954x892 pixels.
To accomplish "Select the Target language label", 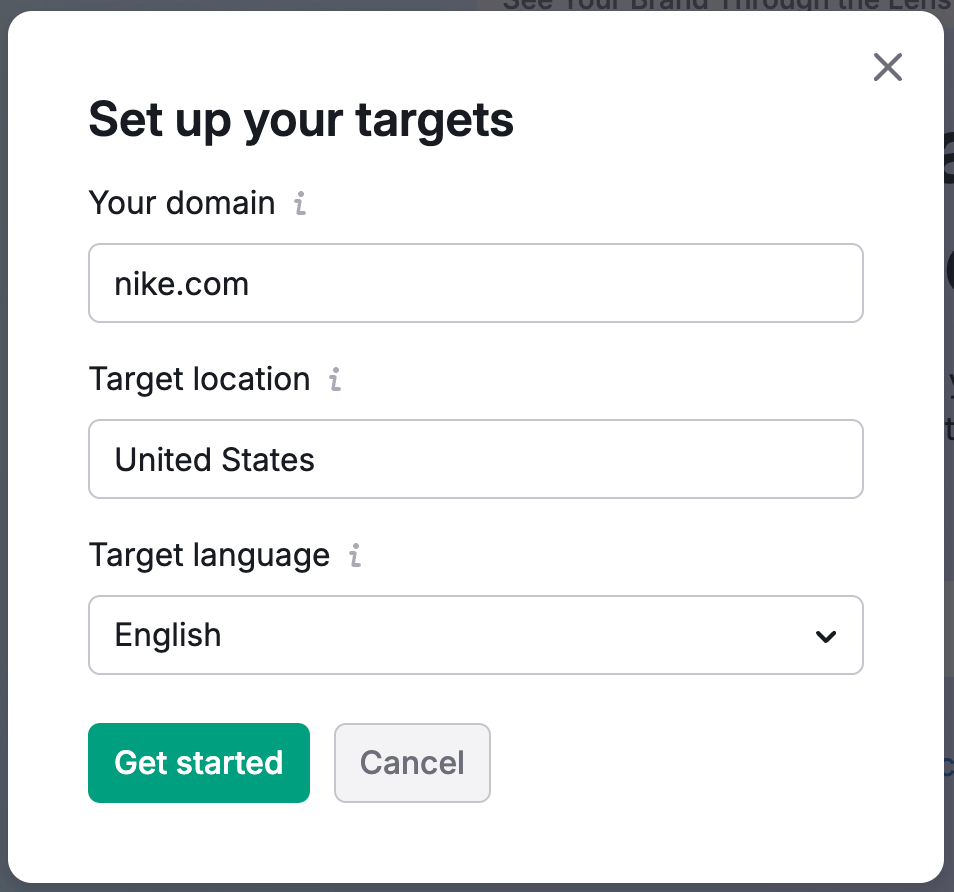I will [209, 555].
